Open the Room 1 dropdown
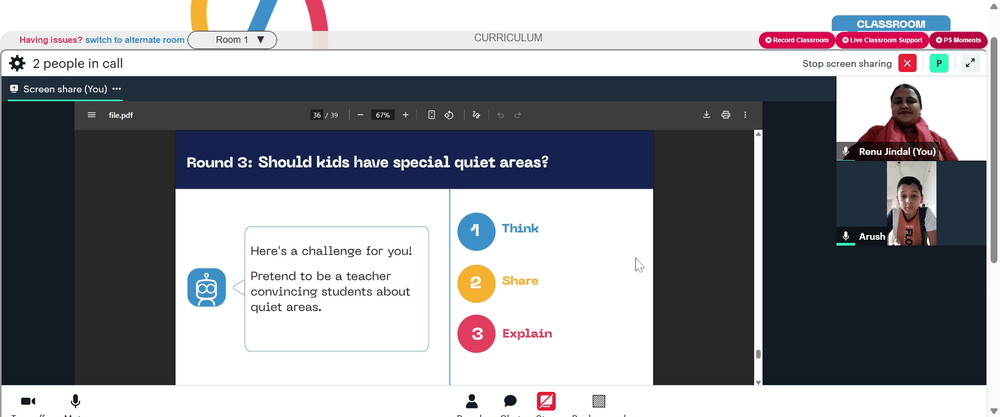 [x=232, y=40]
